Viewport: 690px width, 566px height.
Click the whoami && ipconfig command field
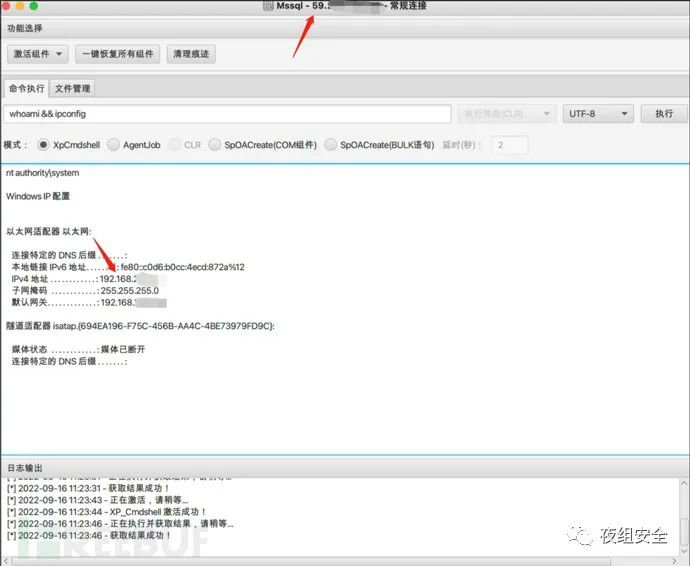click(x=228, y=114)
